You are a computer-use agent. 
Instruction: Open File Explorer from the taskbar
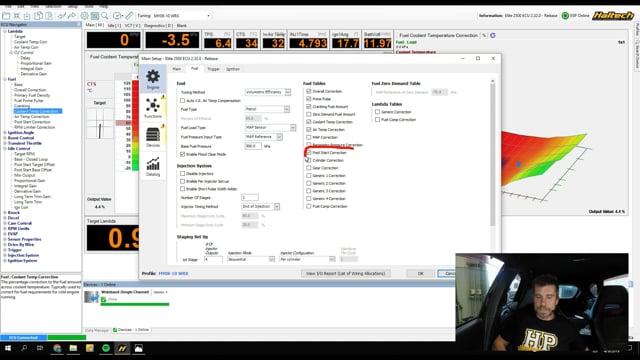(x=73, y=348)
